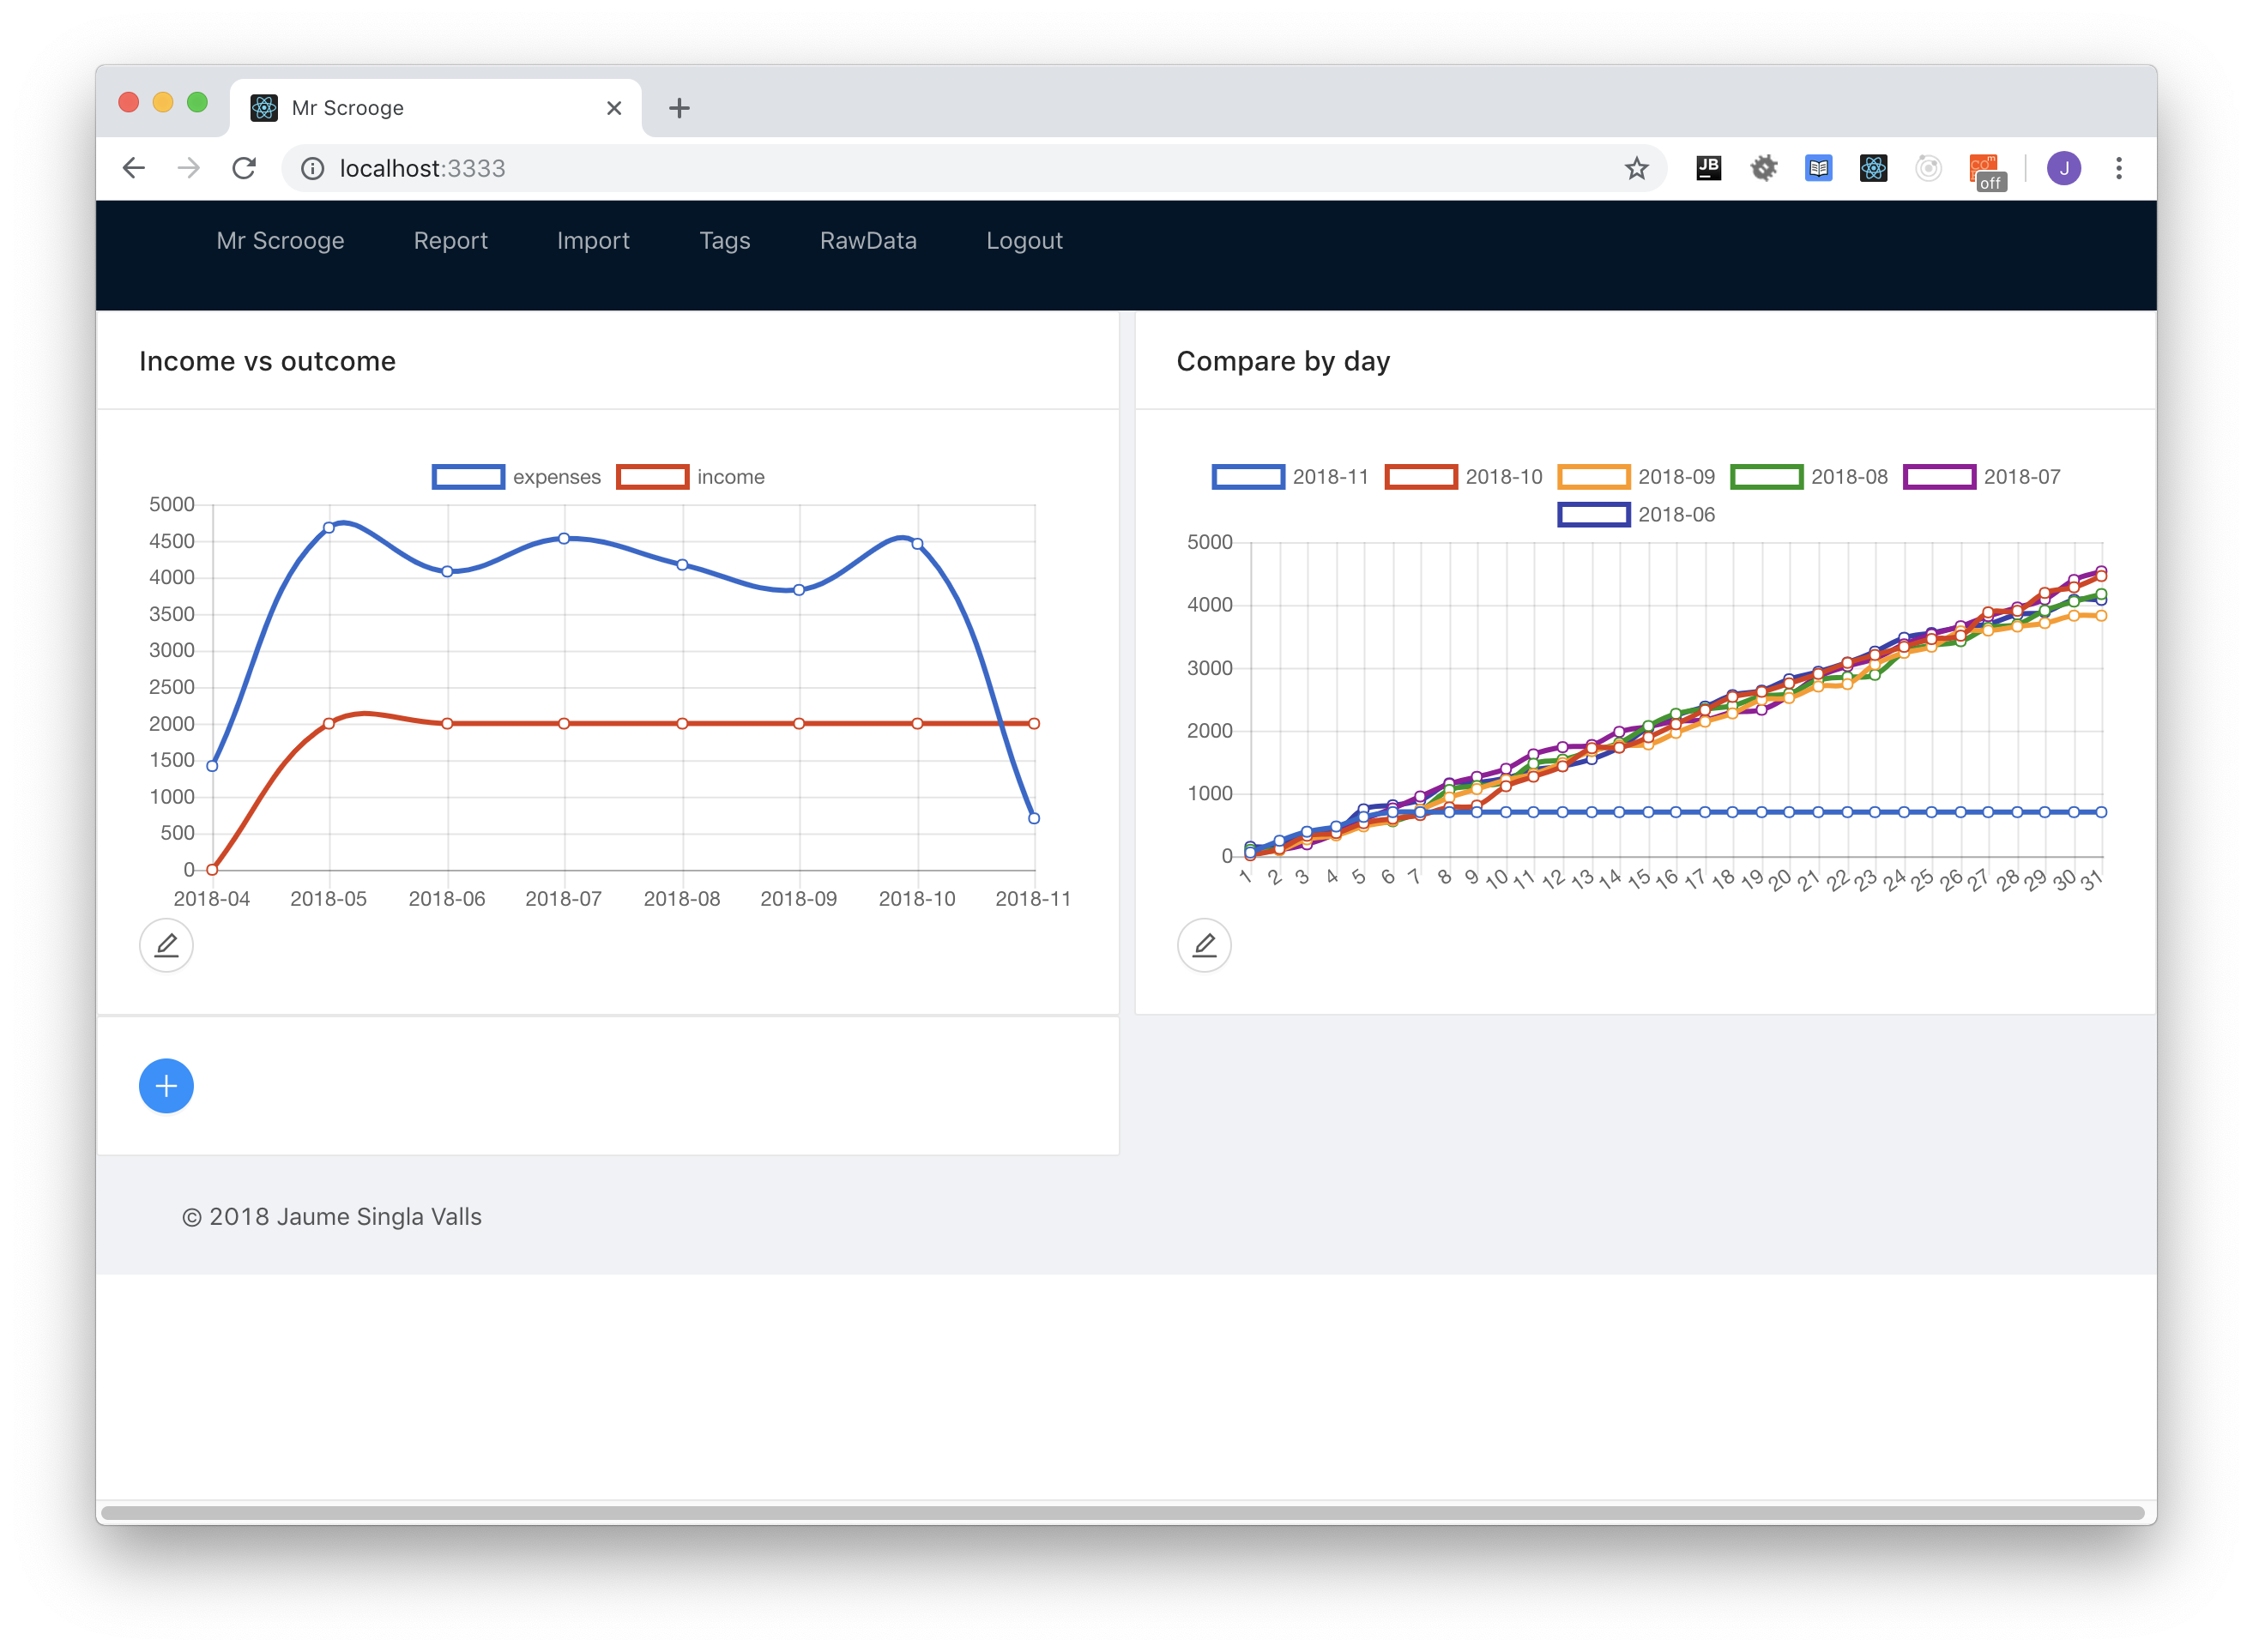Close the Mr Scrooge tab
The width and height of the screenshot is (2253, 1652).
click(614, 108)
